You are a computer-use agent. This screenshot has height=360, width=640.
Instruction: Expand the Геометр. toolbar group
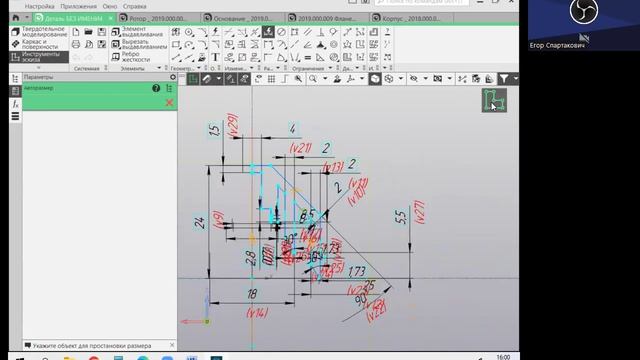click(x=199, y=68)
